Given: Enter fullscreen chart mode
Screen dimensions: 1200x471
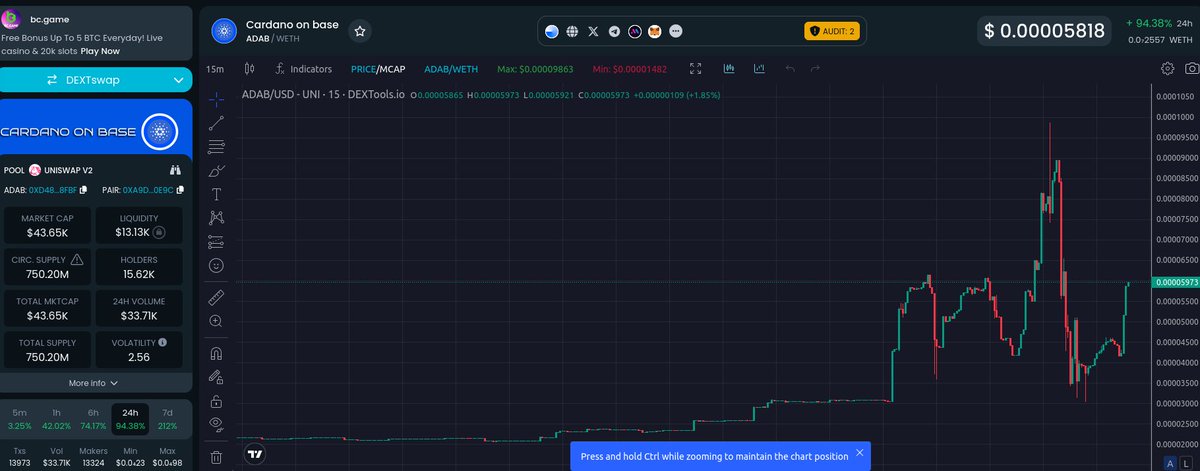Looking at the screenshot, I should click(x=695, y=69).
